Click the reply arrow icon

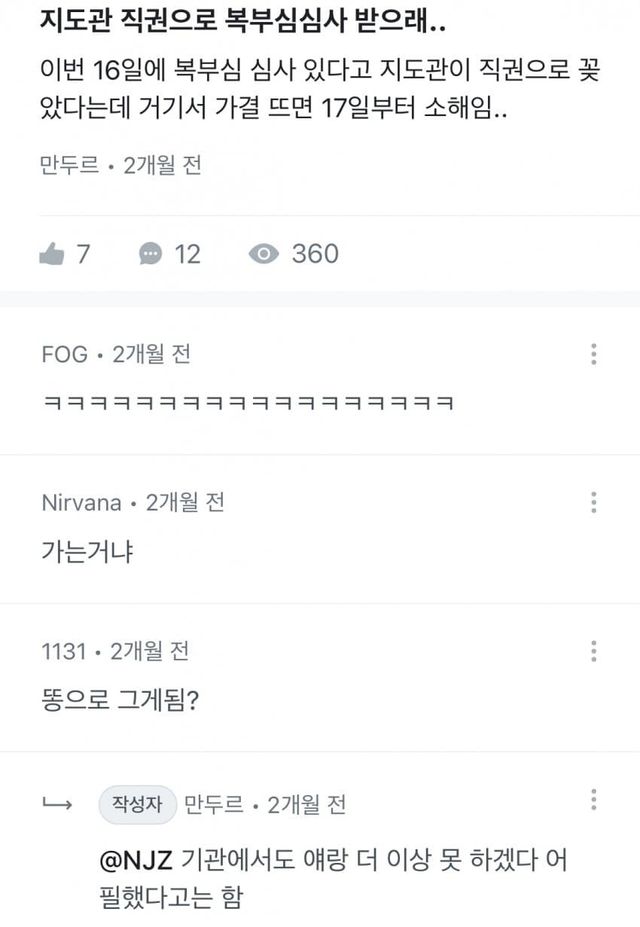(x=54, y=803)
